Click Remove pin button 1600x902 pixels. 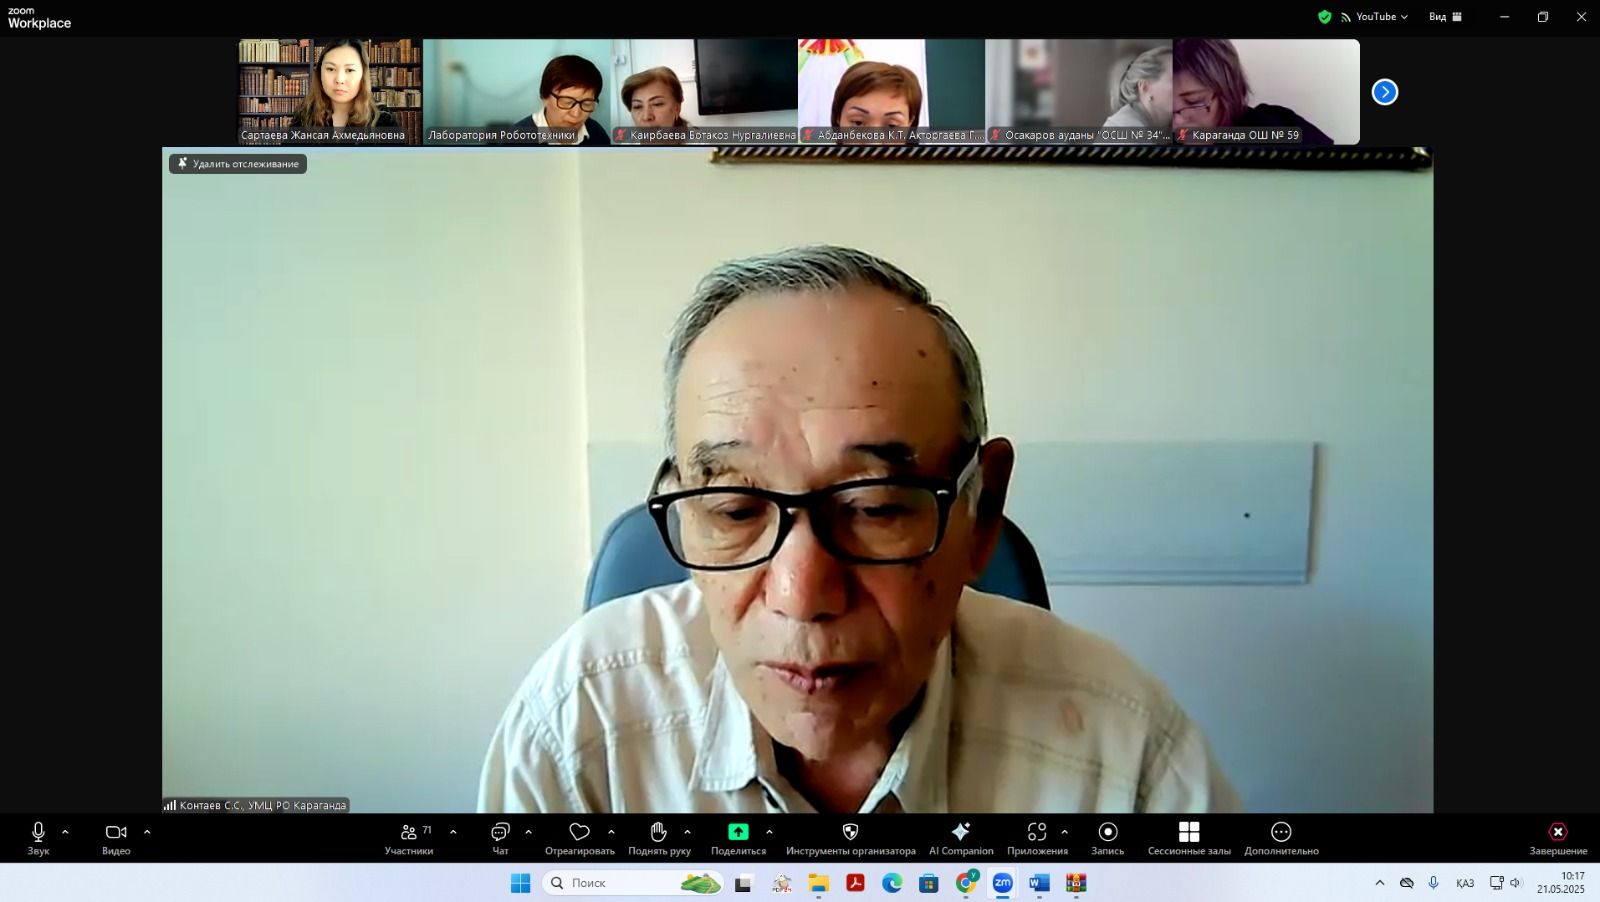[238, 164]
